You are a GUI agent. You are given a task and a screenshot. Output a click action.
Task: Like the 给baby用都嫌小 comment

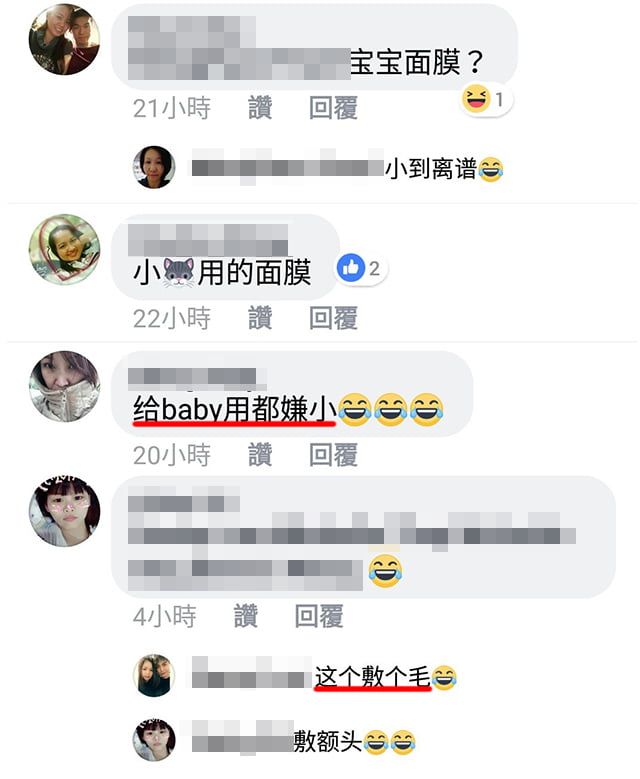coord(260,455)
